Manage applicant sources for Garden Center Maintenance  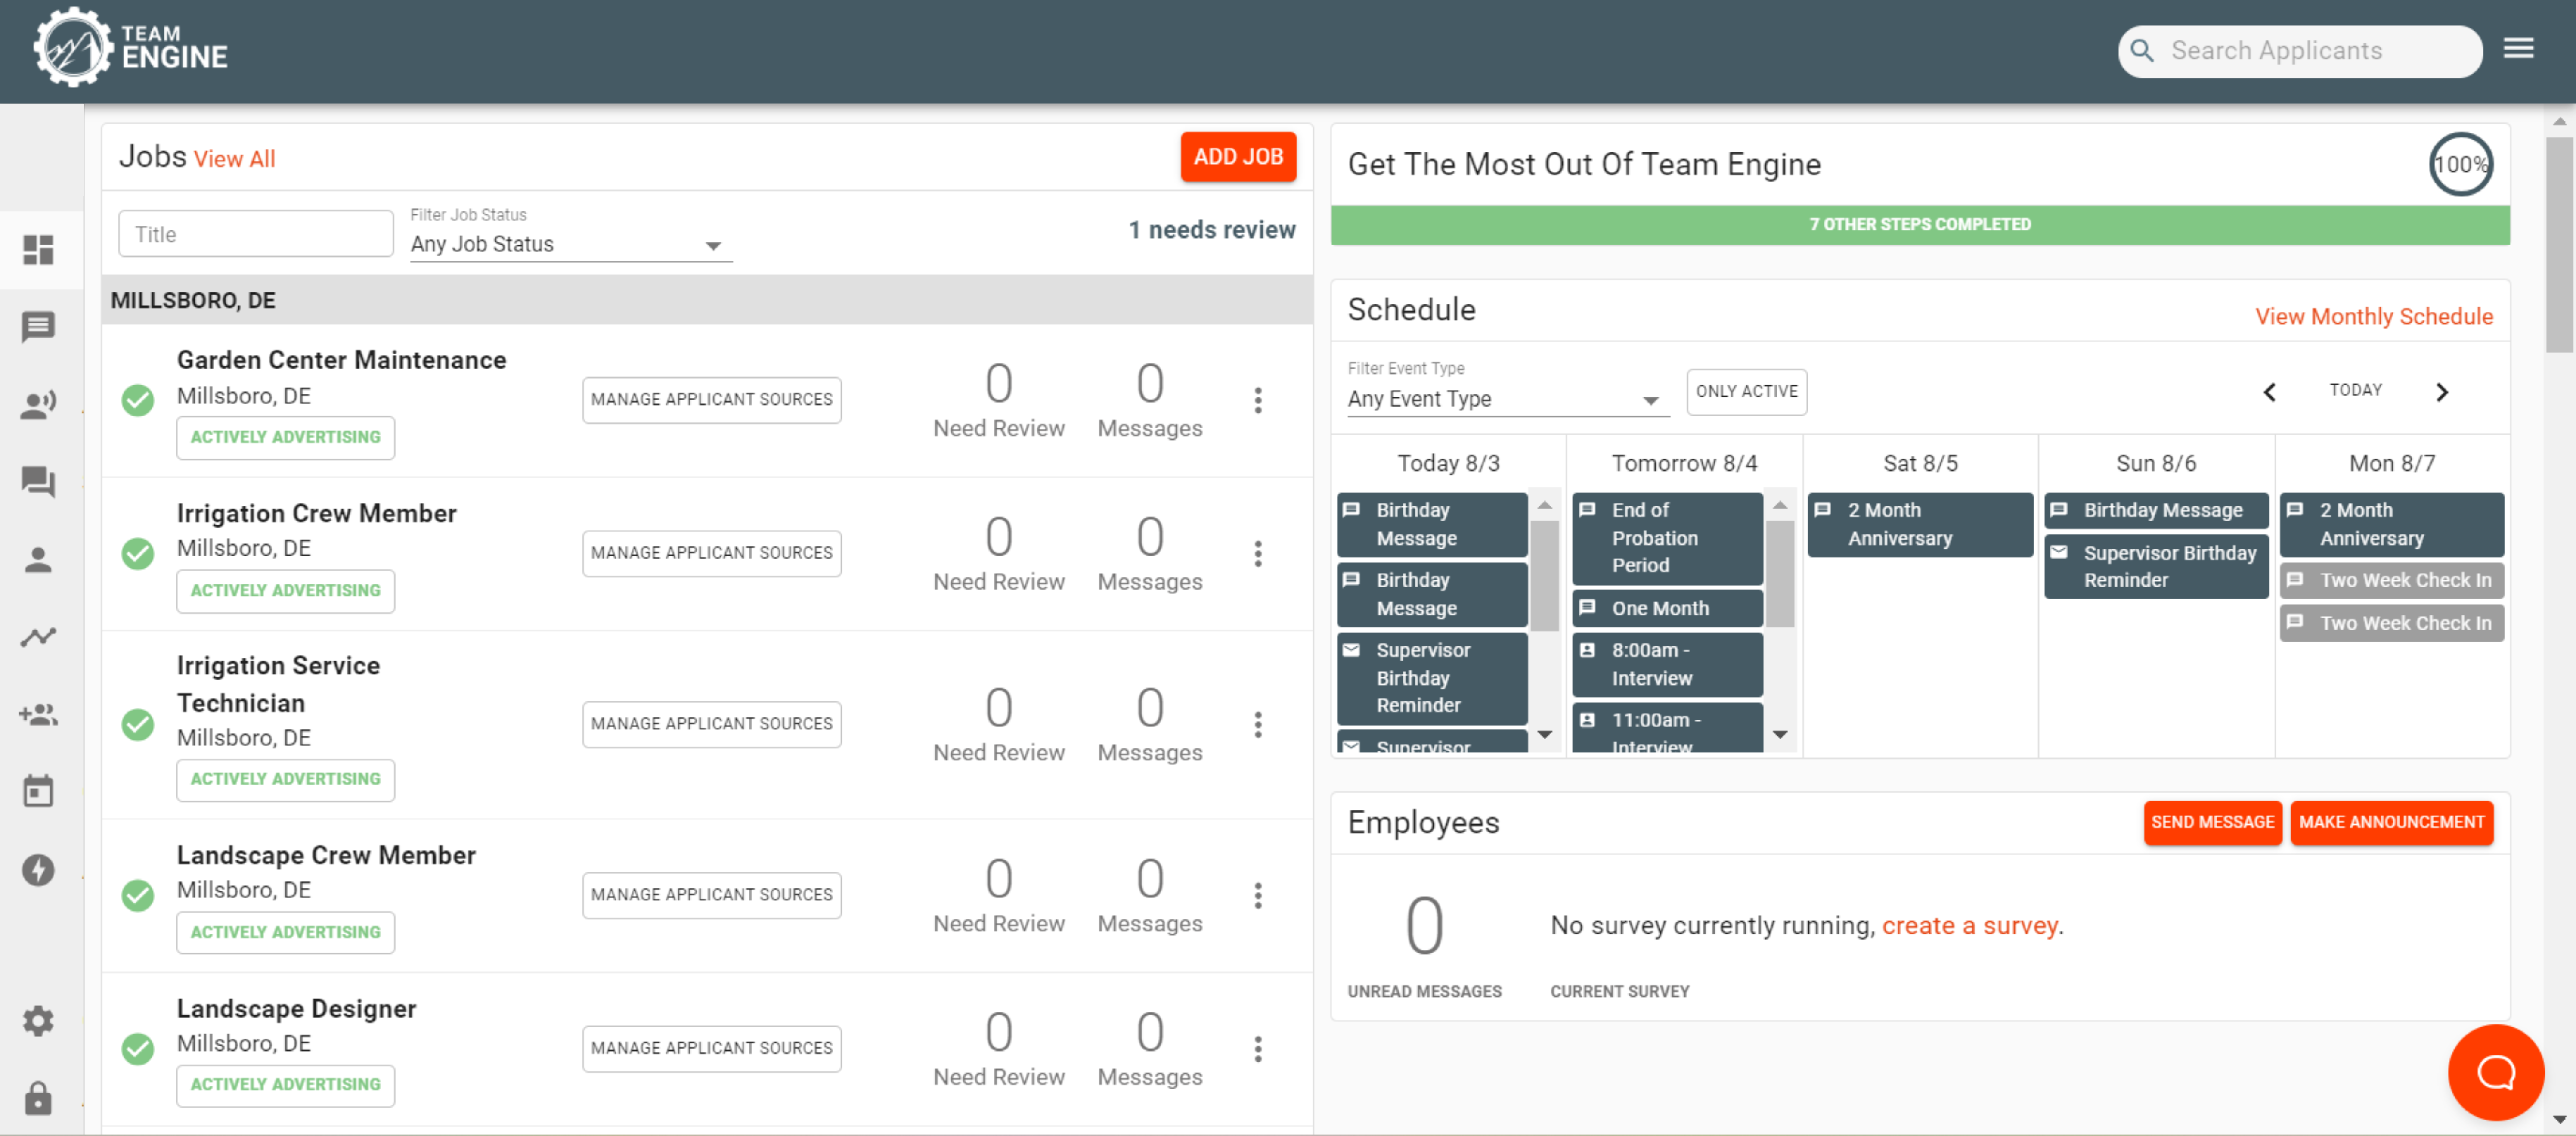711,399
